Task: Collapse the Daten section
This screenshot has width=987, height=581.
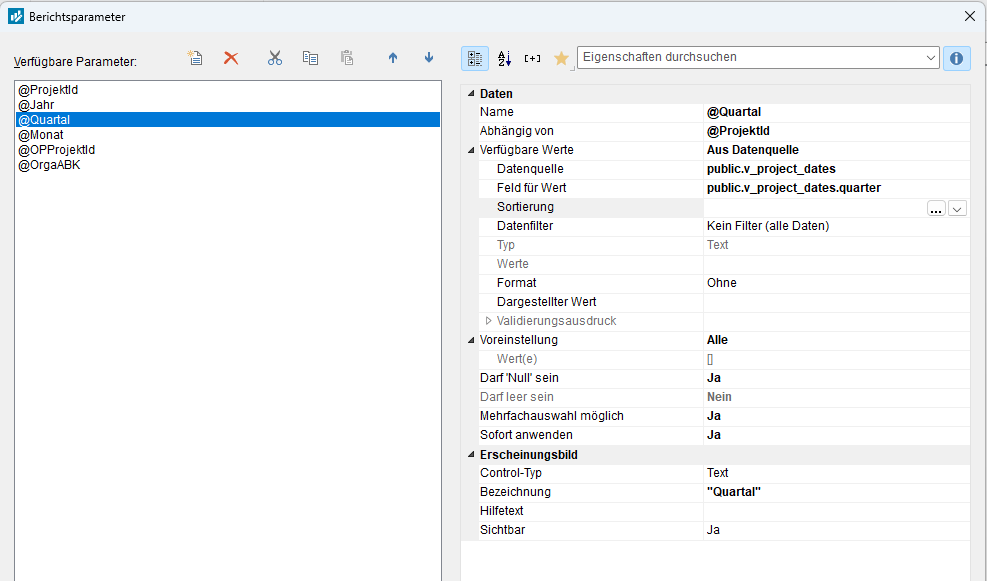Action: (x=470, y=94)
